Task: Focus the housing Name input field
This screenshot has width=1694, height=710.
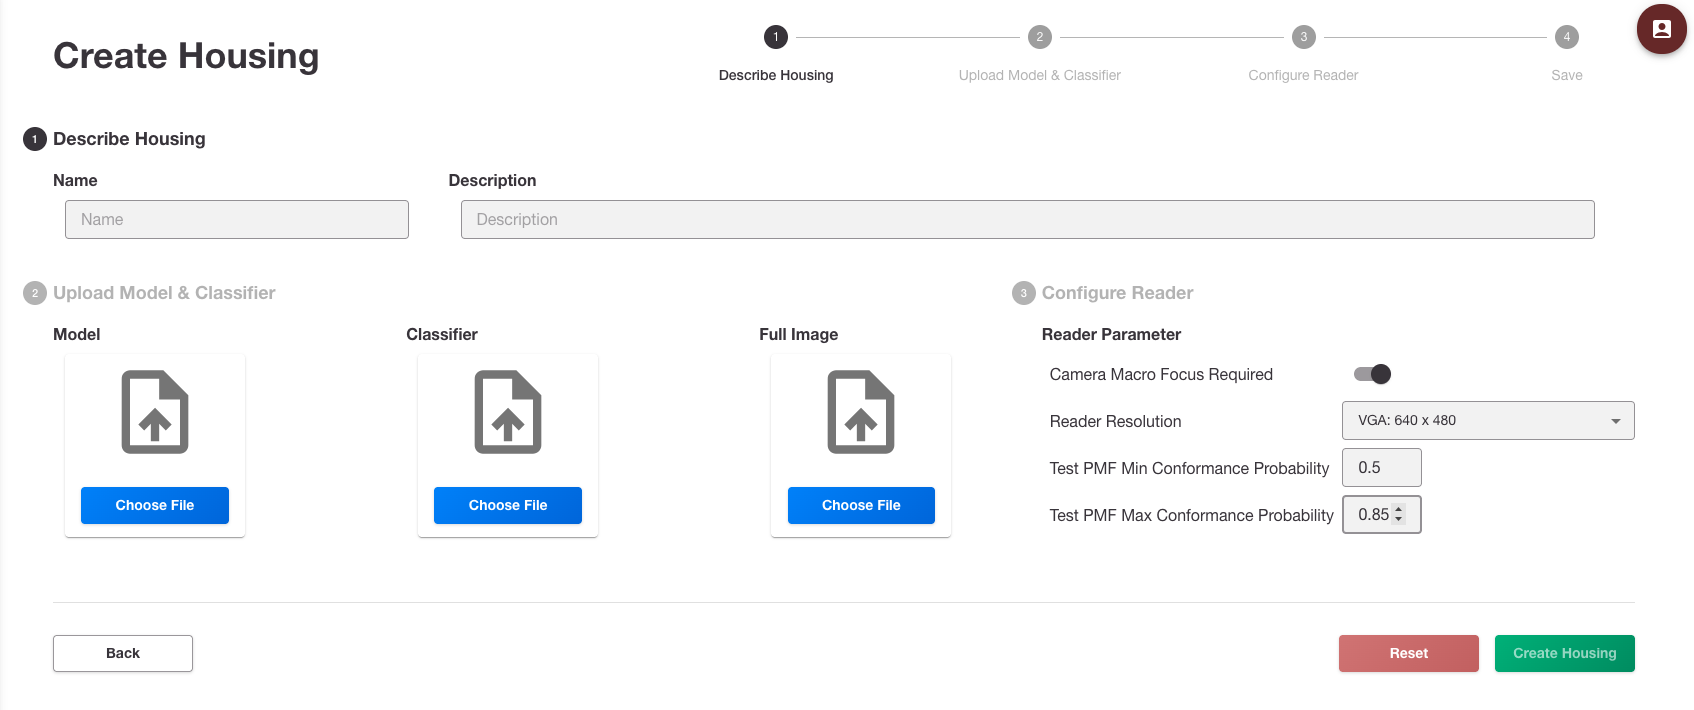Action: 237,219
